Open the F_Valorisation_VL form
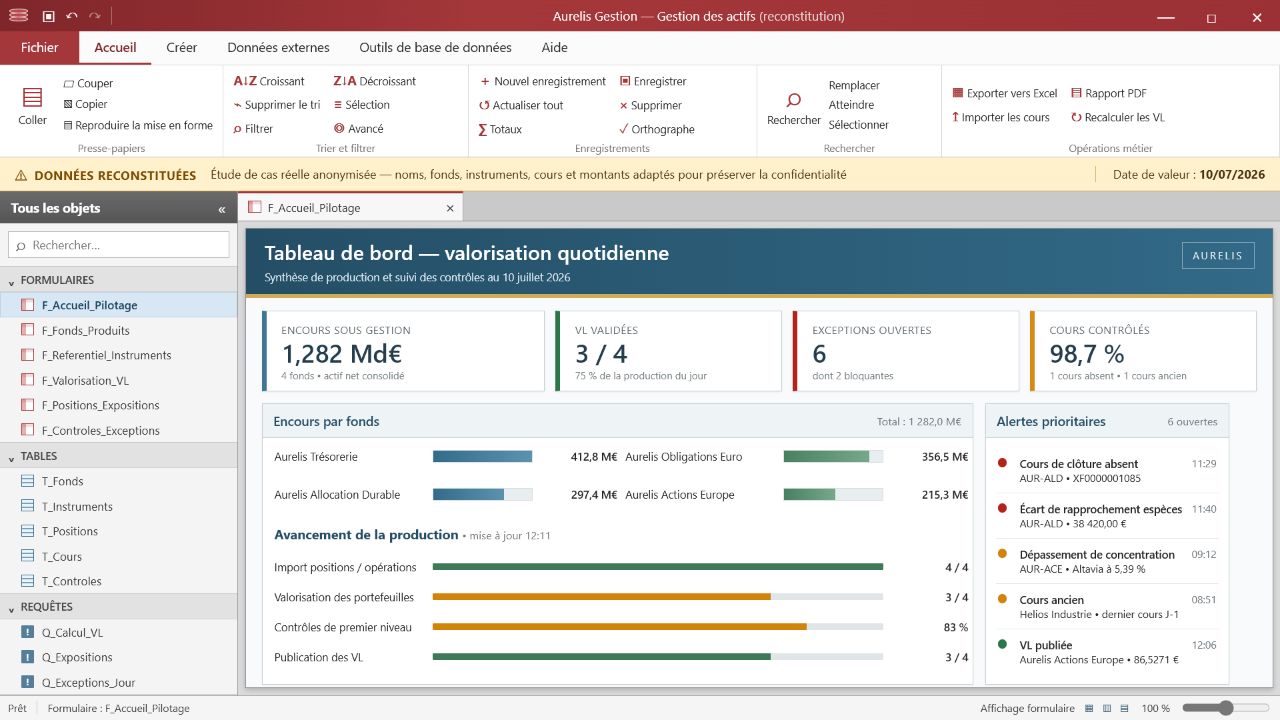The width and height of the screenshot is (1280, 720). pos(118,380)
